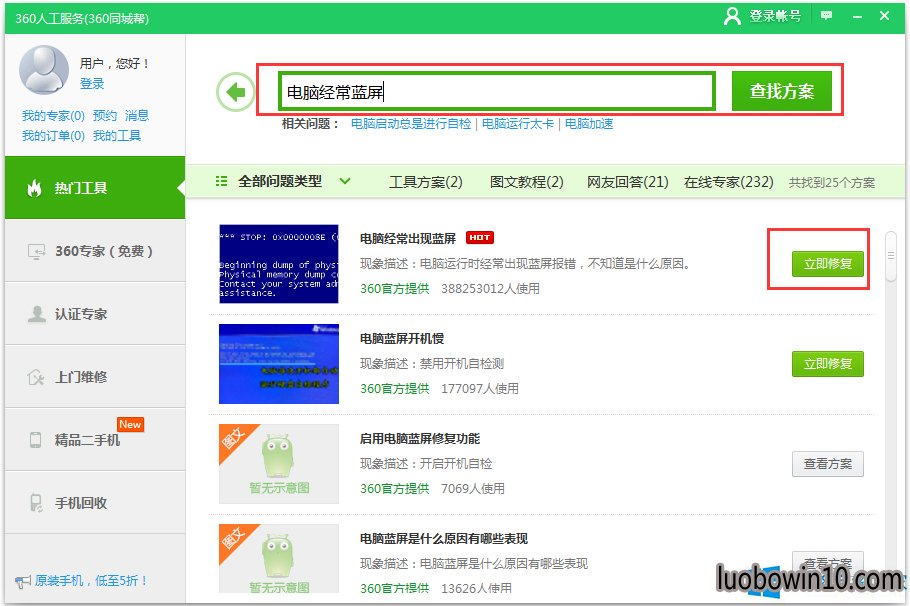Switch to 网友回答(21) filter tab
The width and height of the screenshot is (910, 606).
(x=627, y=182)
